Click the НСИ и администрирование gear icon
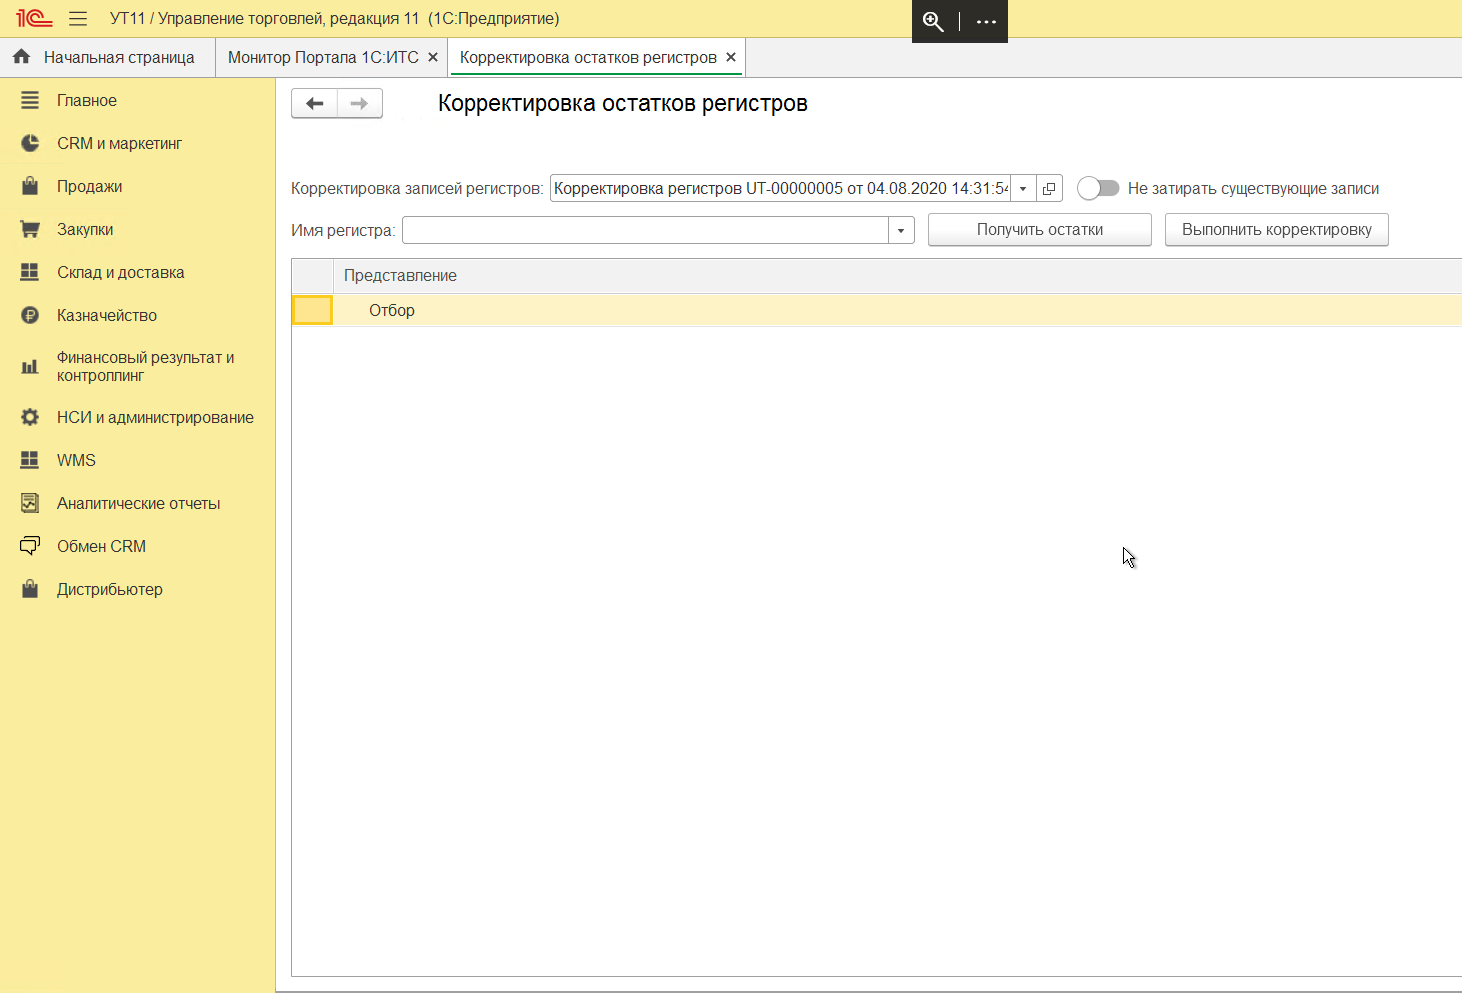The width and height of the screenshot is (1462, 993). click(30, 417)
